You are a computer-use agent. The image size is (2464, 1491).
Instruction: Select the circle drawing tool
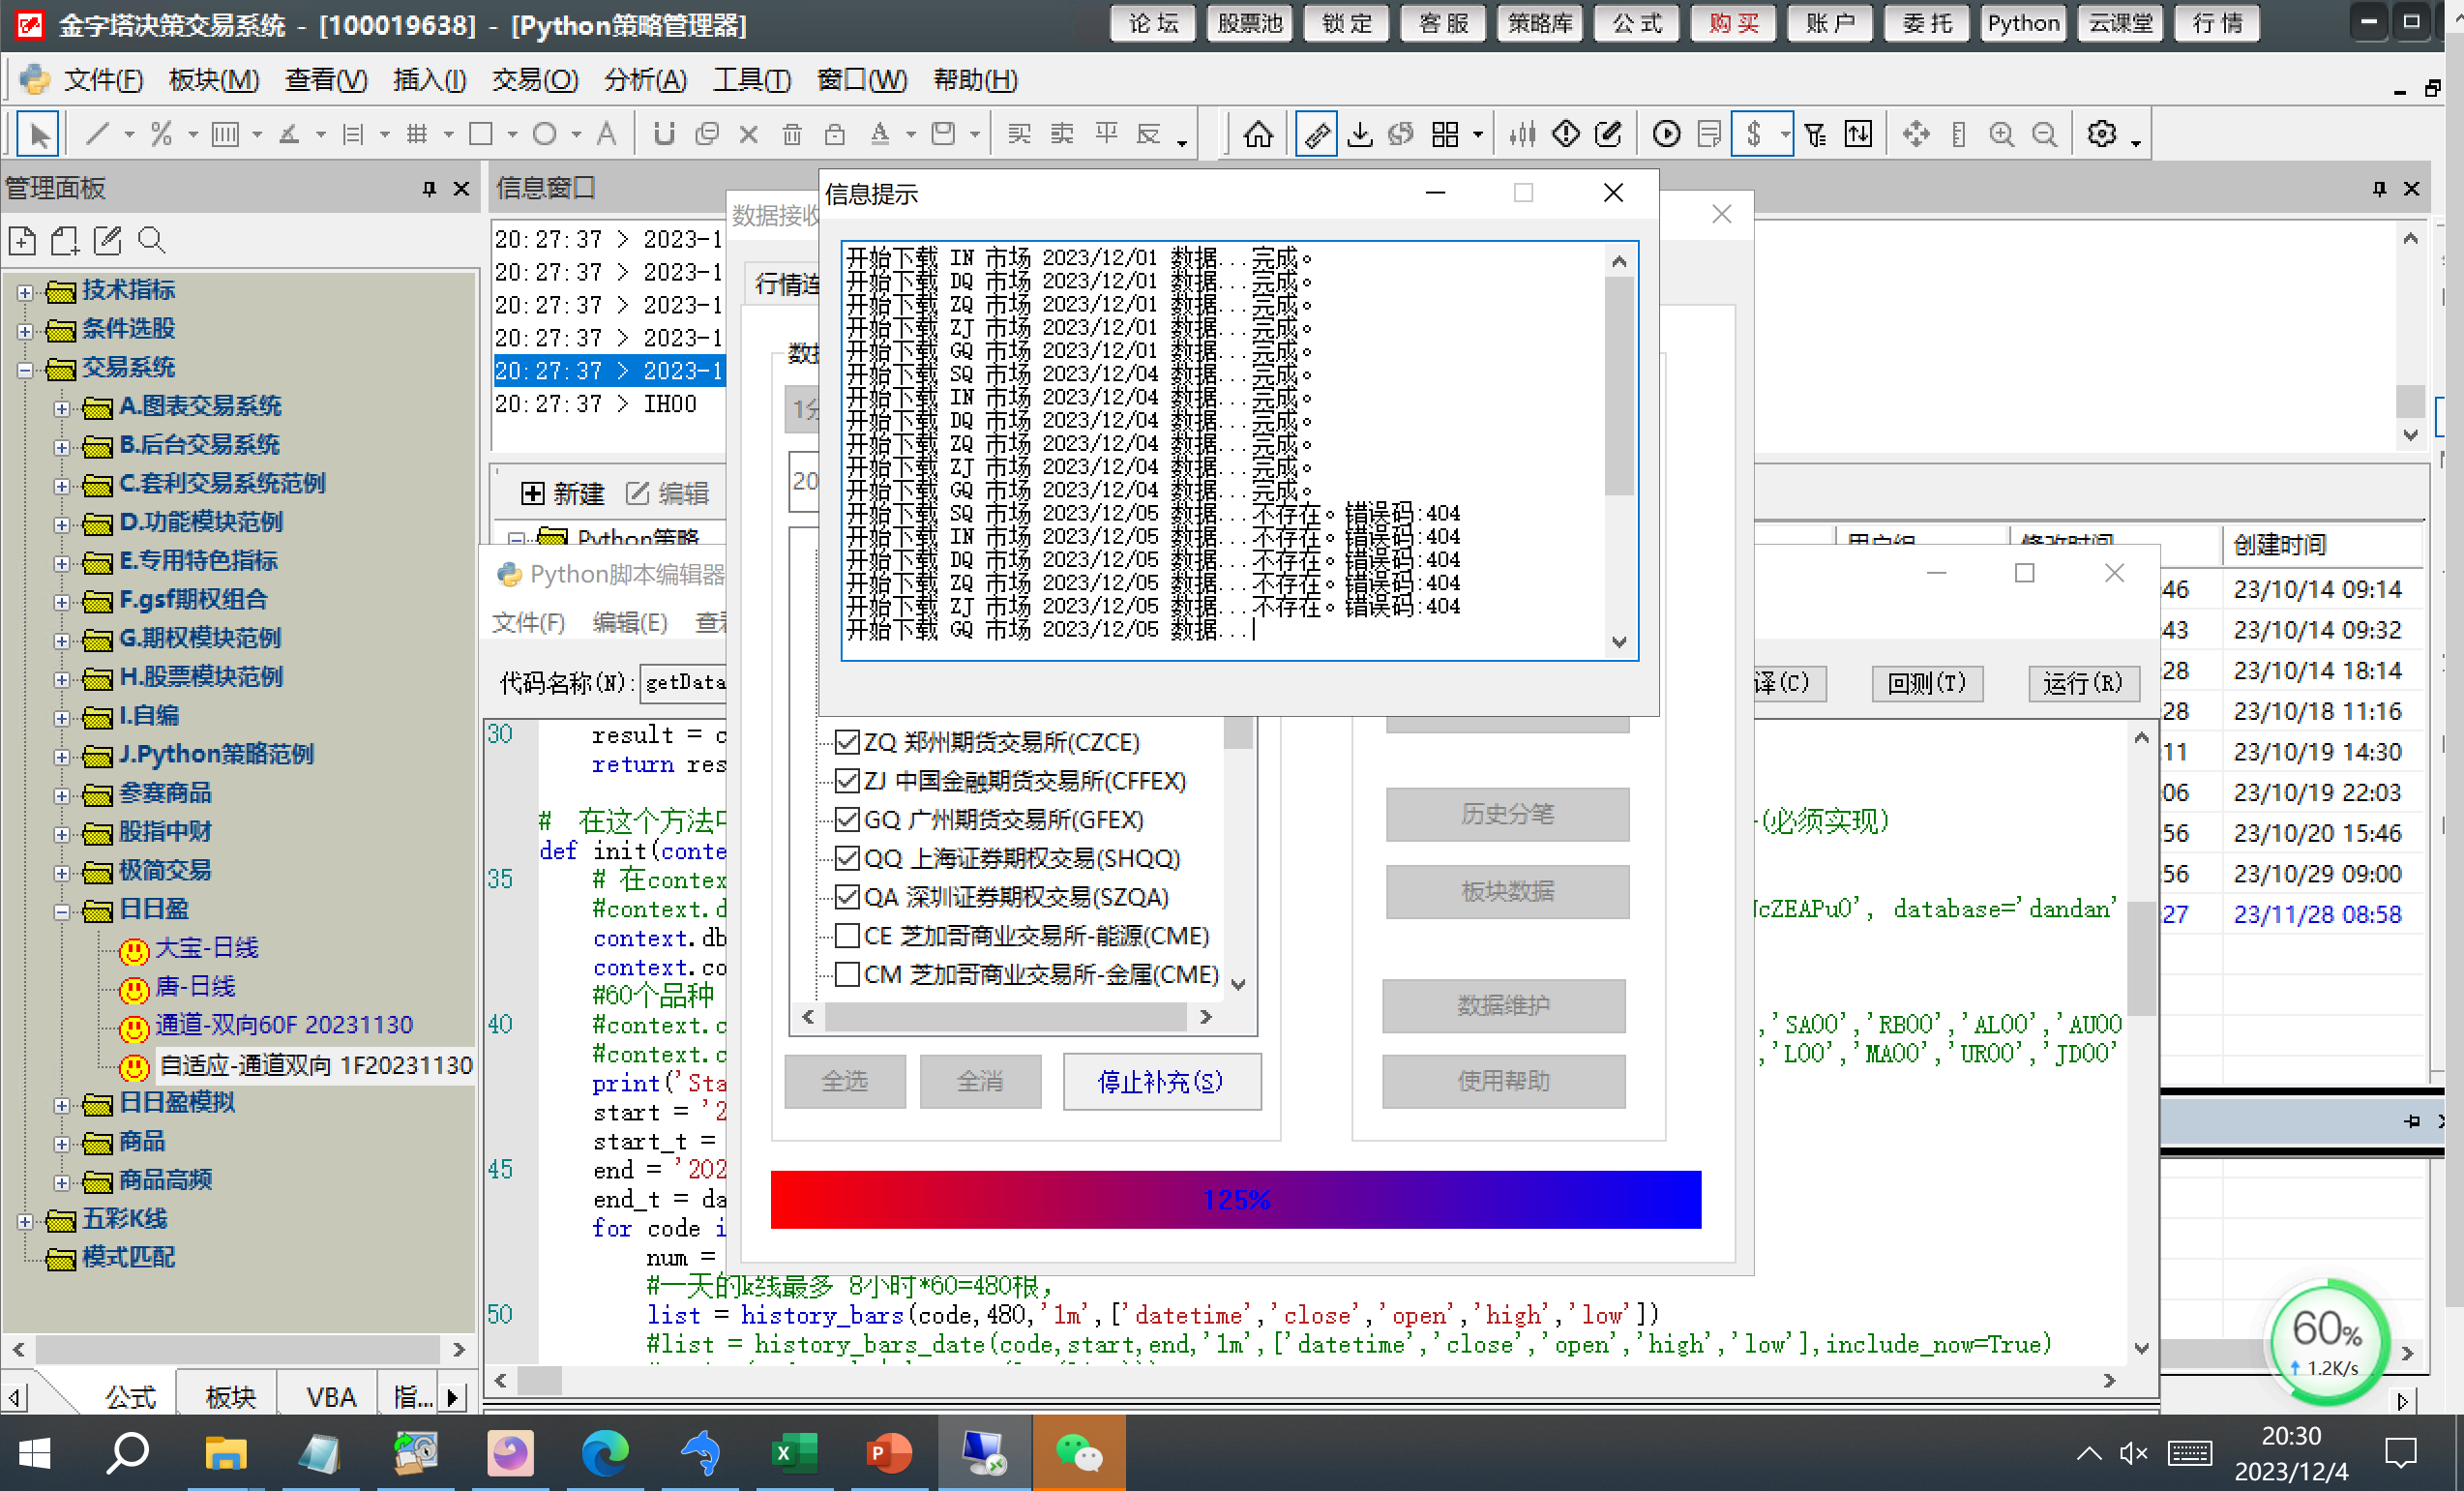pyautogui.click(x=545, y=134)
